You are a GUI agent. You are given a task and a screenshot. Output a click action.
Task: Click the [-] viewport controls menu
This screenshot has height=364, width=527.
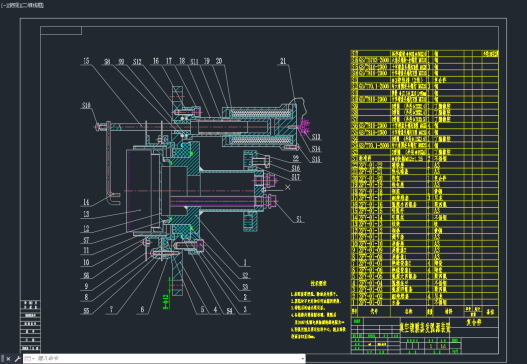click(3, 5)
